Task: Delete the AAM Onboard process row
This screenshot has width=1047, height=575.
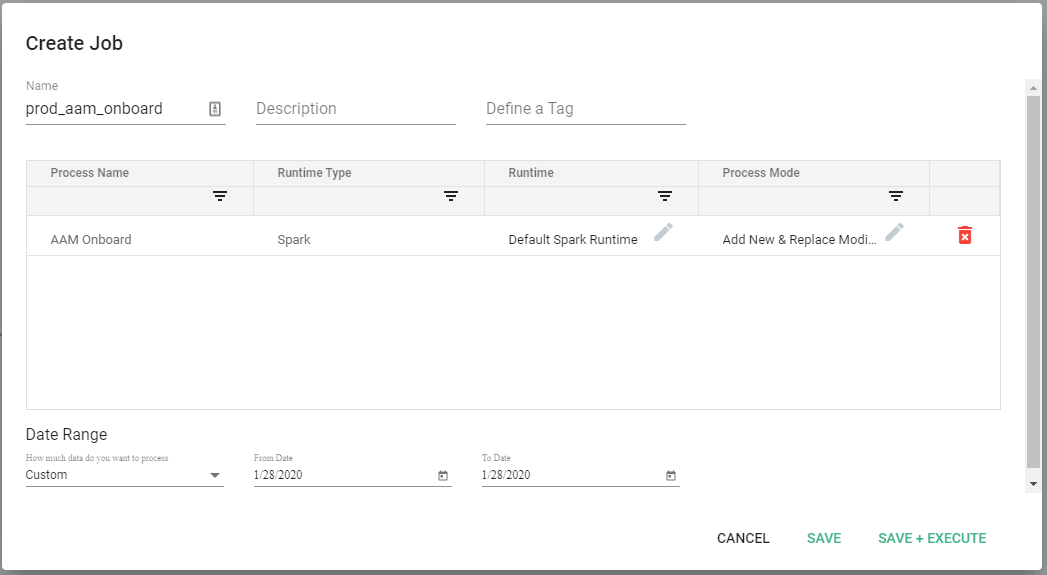Action: point(964,235)
